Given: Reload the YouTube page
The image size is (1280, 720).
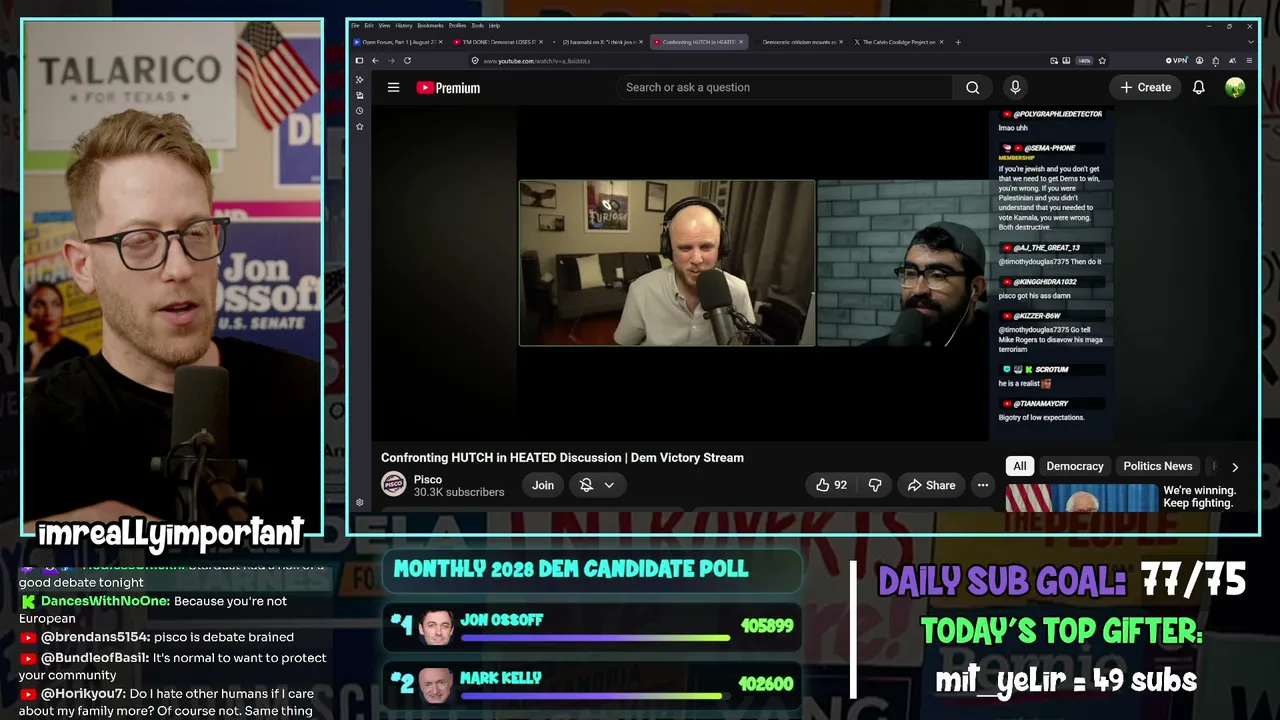Looking at the screenshot, I should (x=407, y=61).
